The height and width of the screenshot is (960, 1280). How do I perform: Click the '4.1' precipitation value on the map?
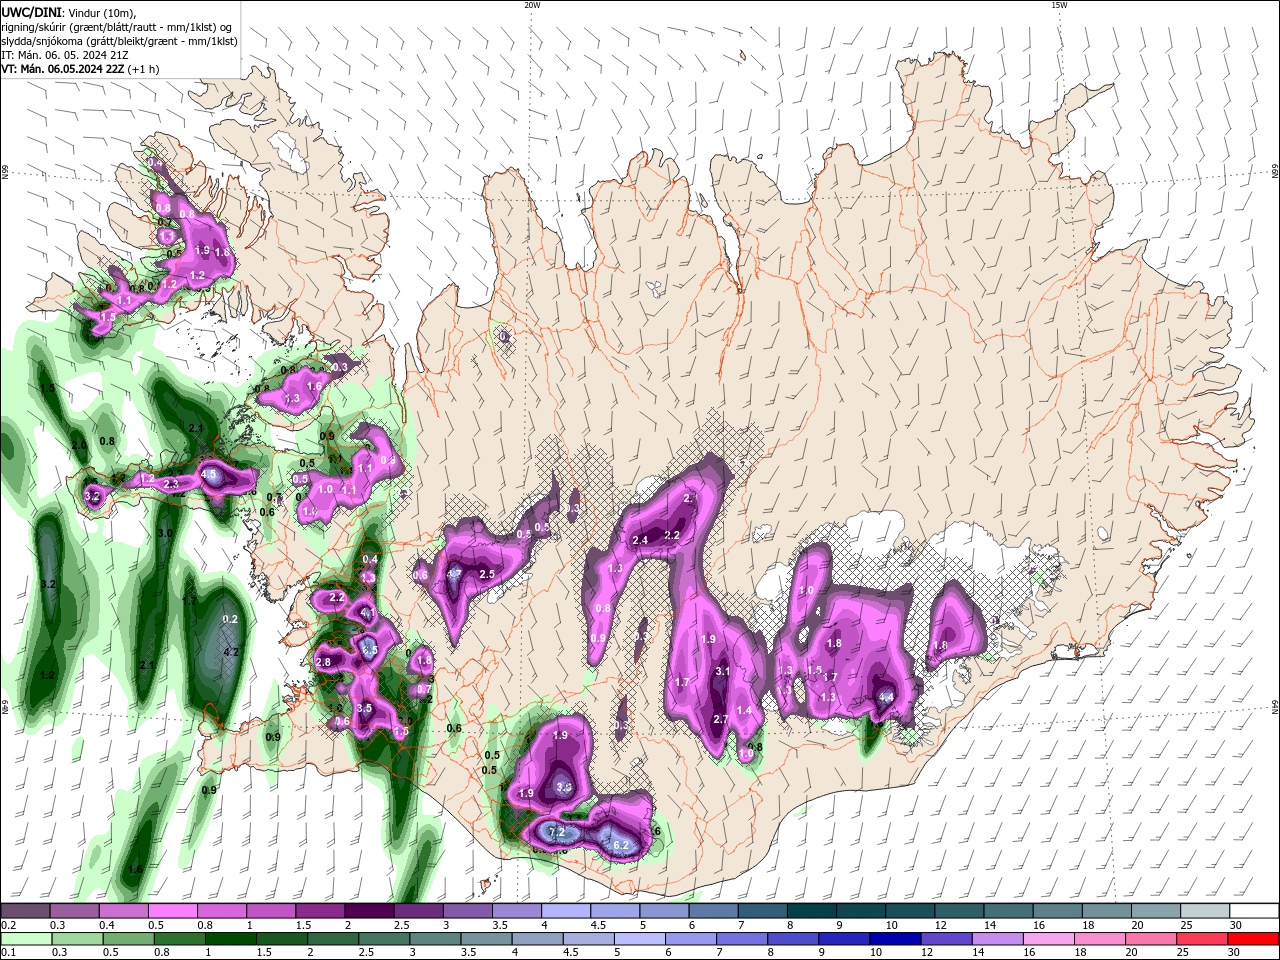click(366, 613)
